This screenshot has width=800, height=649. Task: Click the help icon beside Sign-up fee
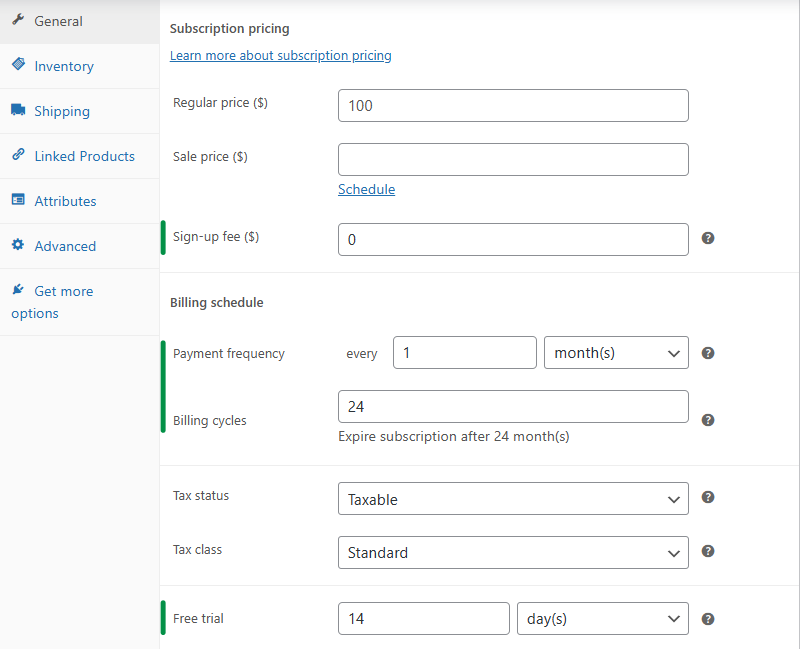pyautogui.click(x=708, y=238)
